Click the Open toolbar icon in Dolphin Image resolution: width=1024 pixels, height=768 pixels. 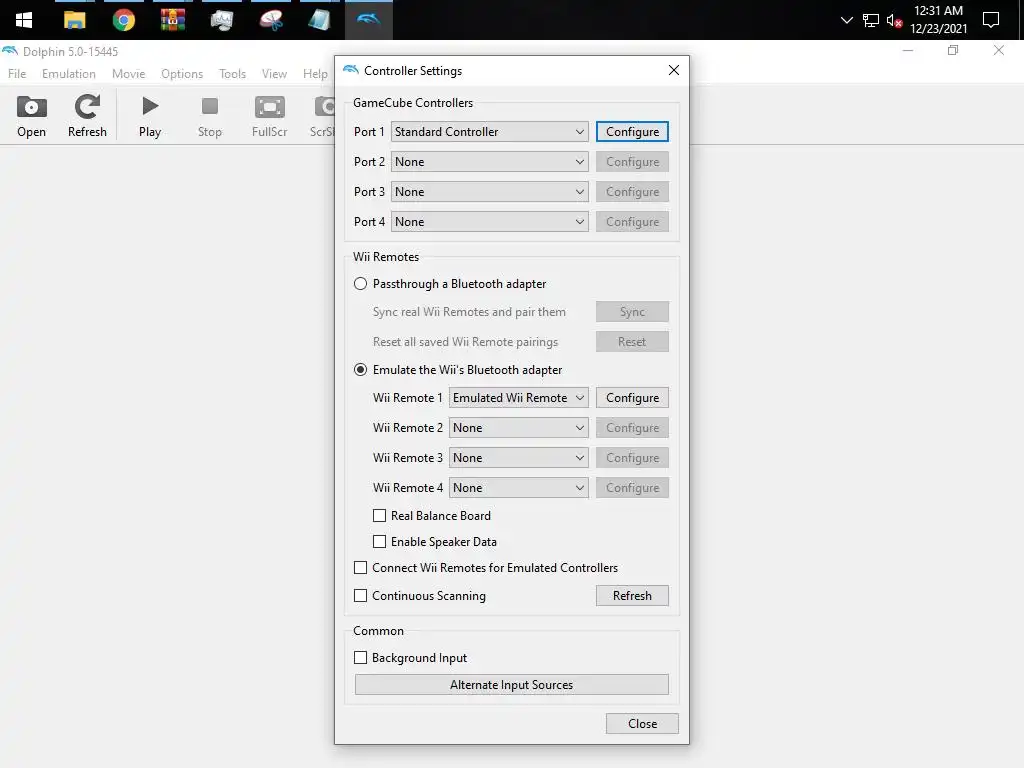click(x=31, y=116)
